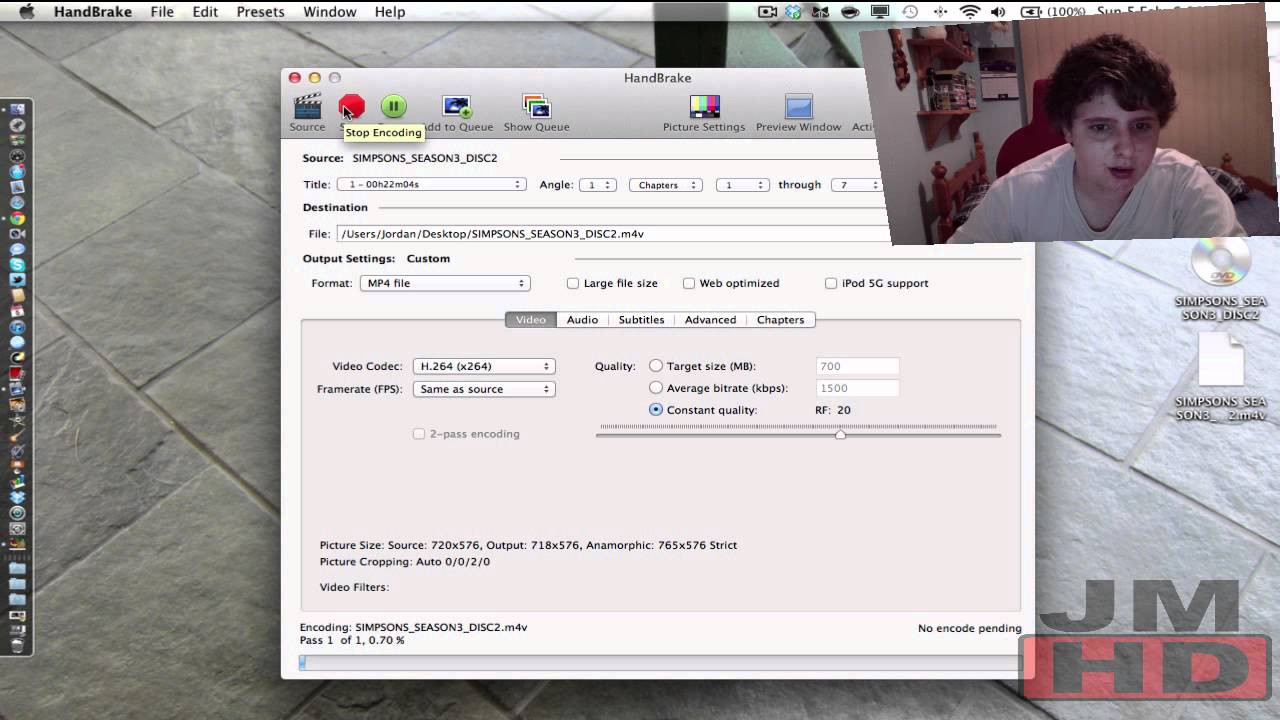The image size is (1280, 720).
Task: Open Finder from the Dock
Action: 18,110
